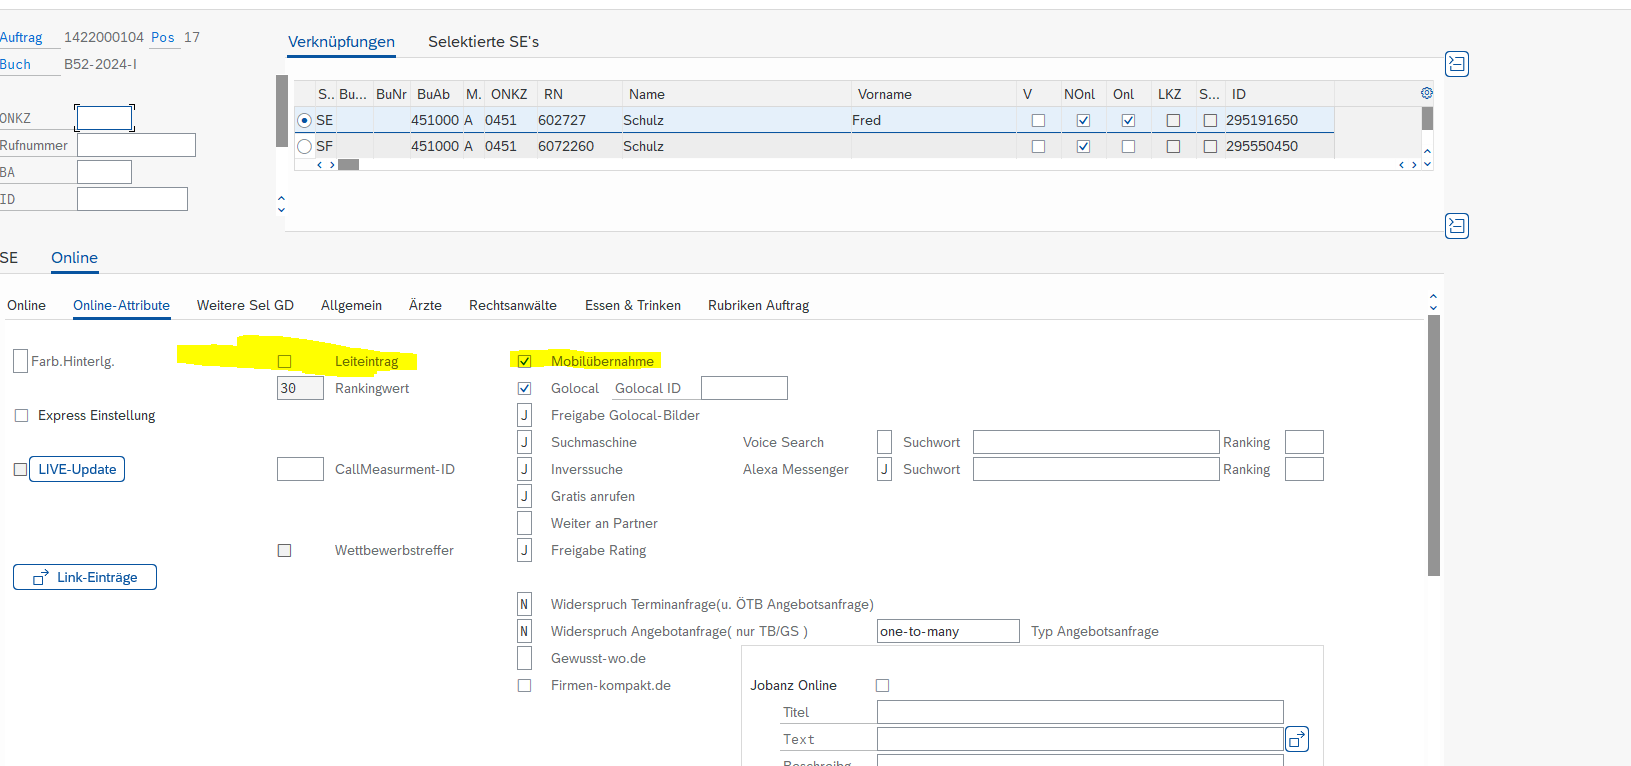Select the Online-Attribute subtab
This screenshot has width=1631, height=766.
tap(121, 306)
